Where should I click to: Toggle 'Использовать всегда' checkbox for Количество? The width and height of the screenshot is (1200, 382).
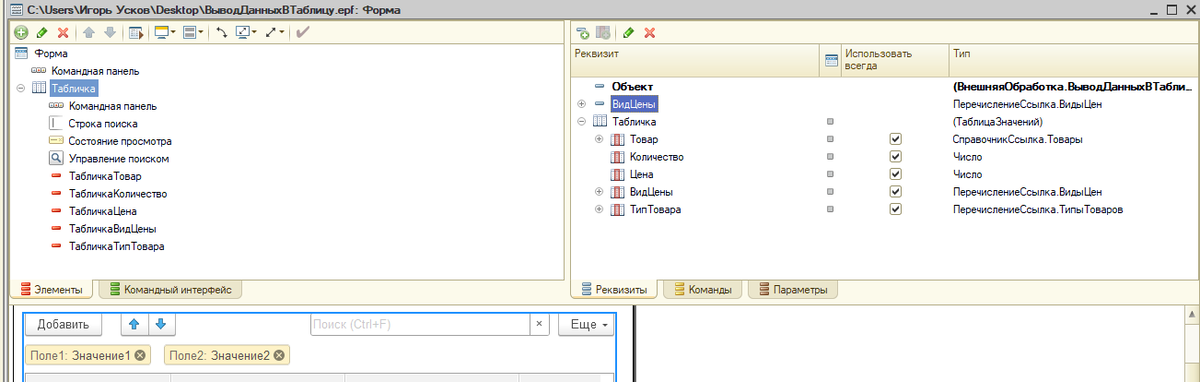[895, 157]
